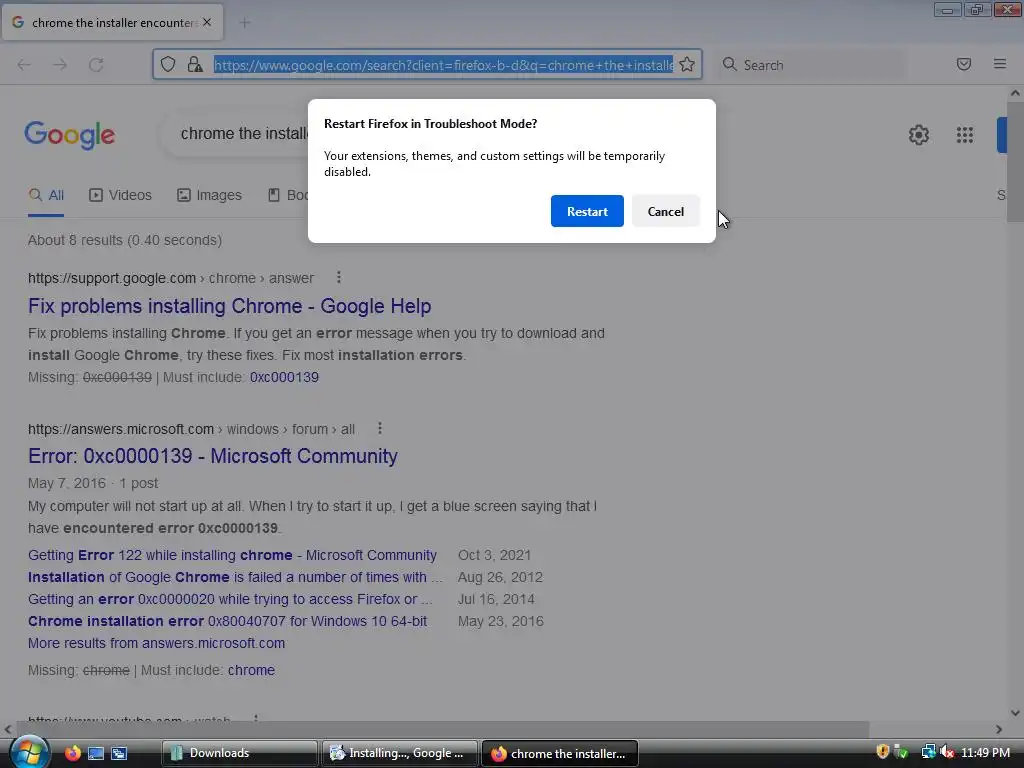Image resolution: width=1024 pixels, height=768 pixels.
Task: Open options for answers.microsoft.com result
Action: (x=379, y=428)
